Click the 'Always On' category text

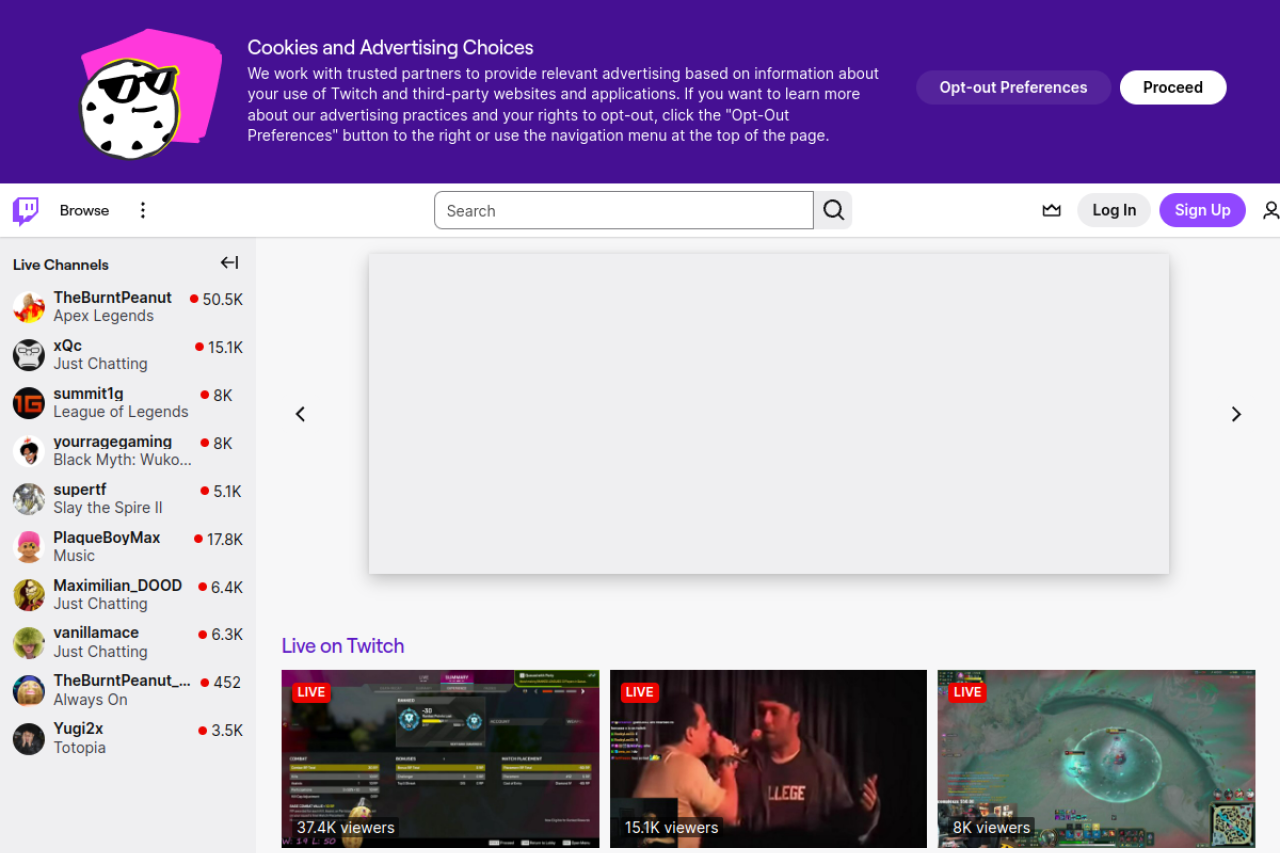[90, 700]
